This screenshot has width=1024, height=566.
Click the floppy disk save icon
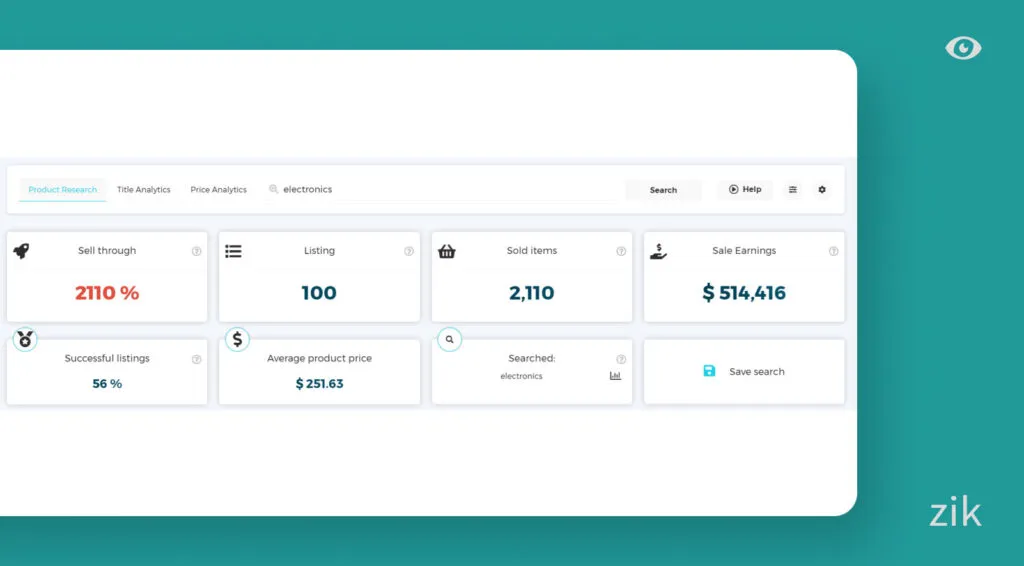pyautogui.click(x=709, y=371)
